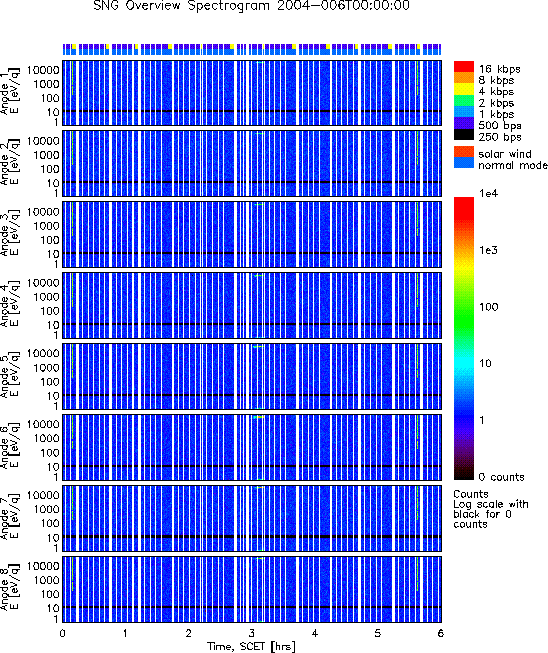The height and width of the screenshot is (653, 548).
Task: Click the Anode 1 spectrogram panel
Action: point(252,93)
